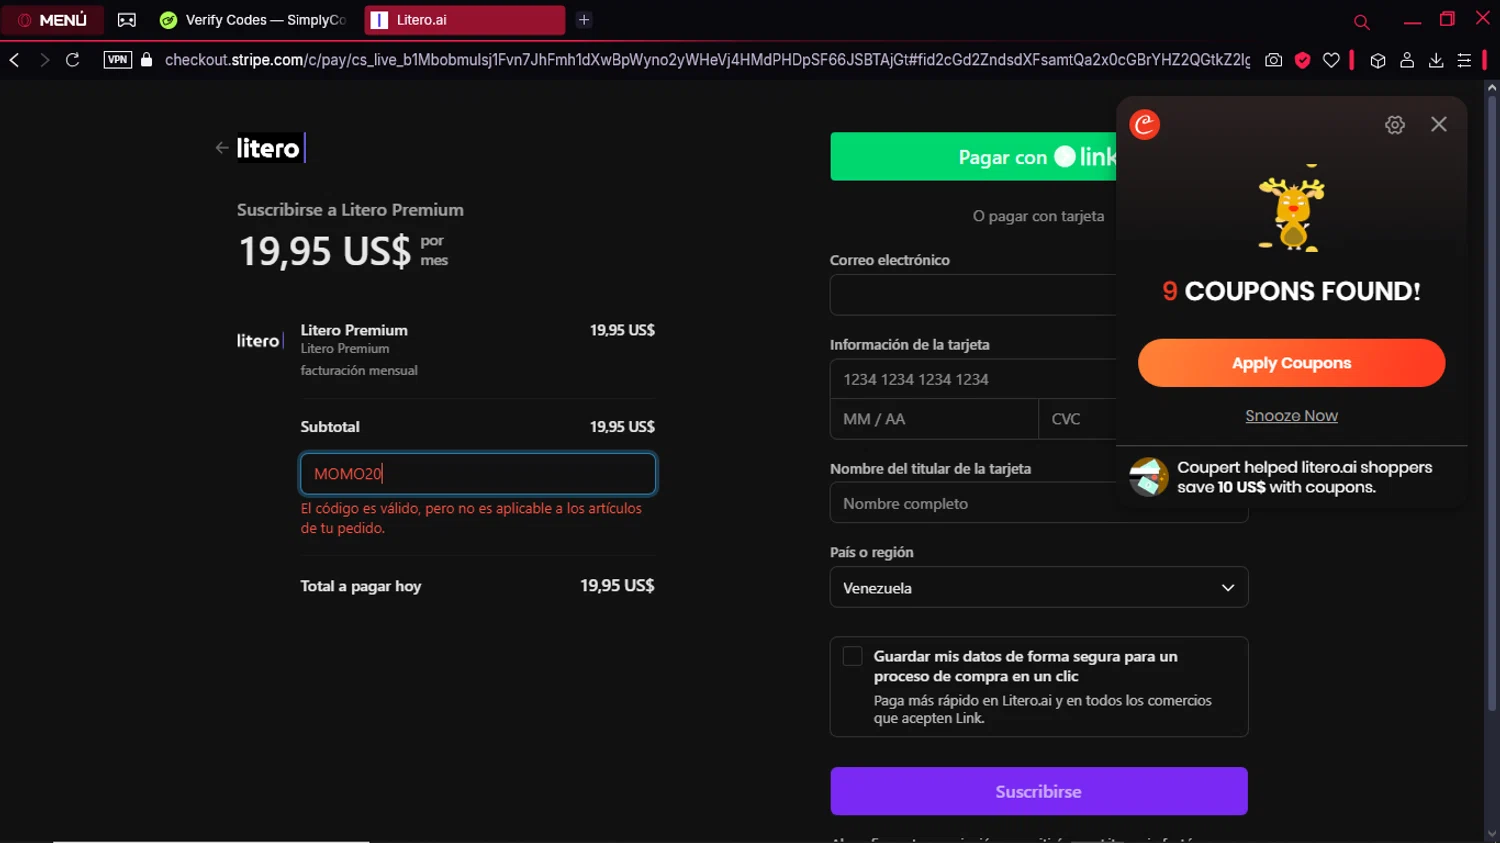Switch to the Verify Codes — SimplyCodes tab
The image size is (1500, 843).
254,20
